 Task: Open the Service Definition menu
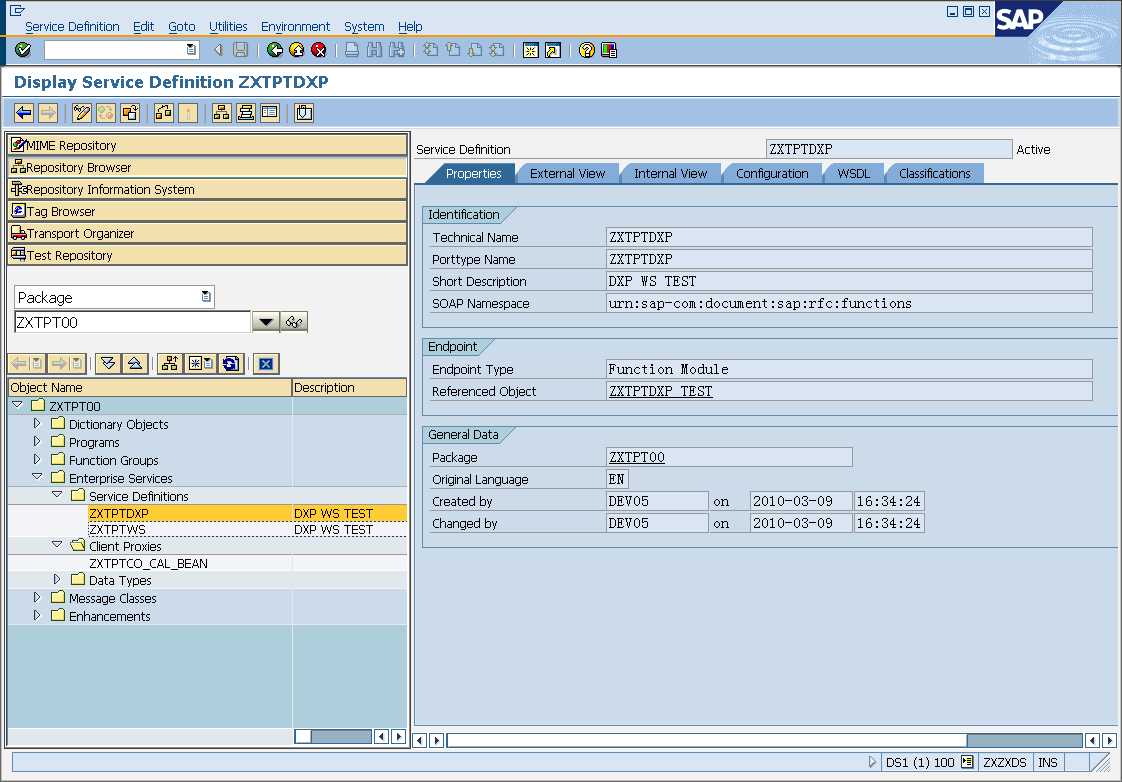click(x=72, y=26)
